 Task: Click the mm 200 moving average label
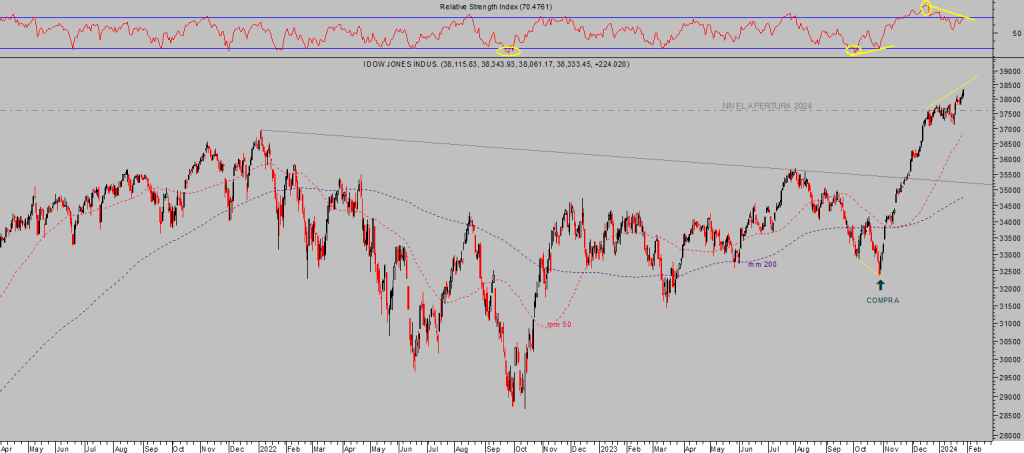click(x=761, y=264)
